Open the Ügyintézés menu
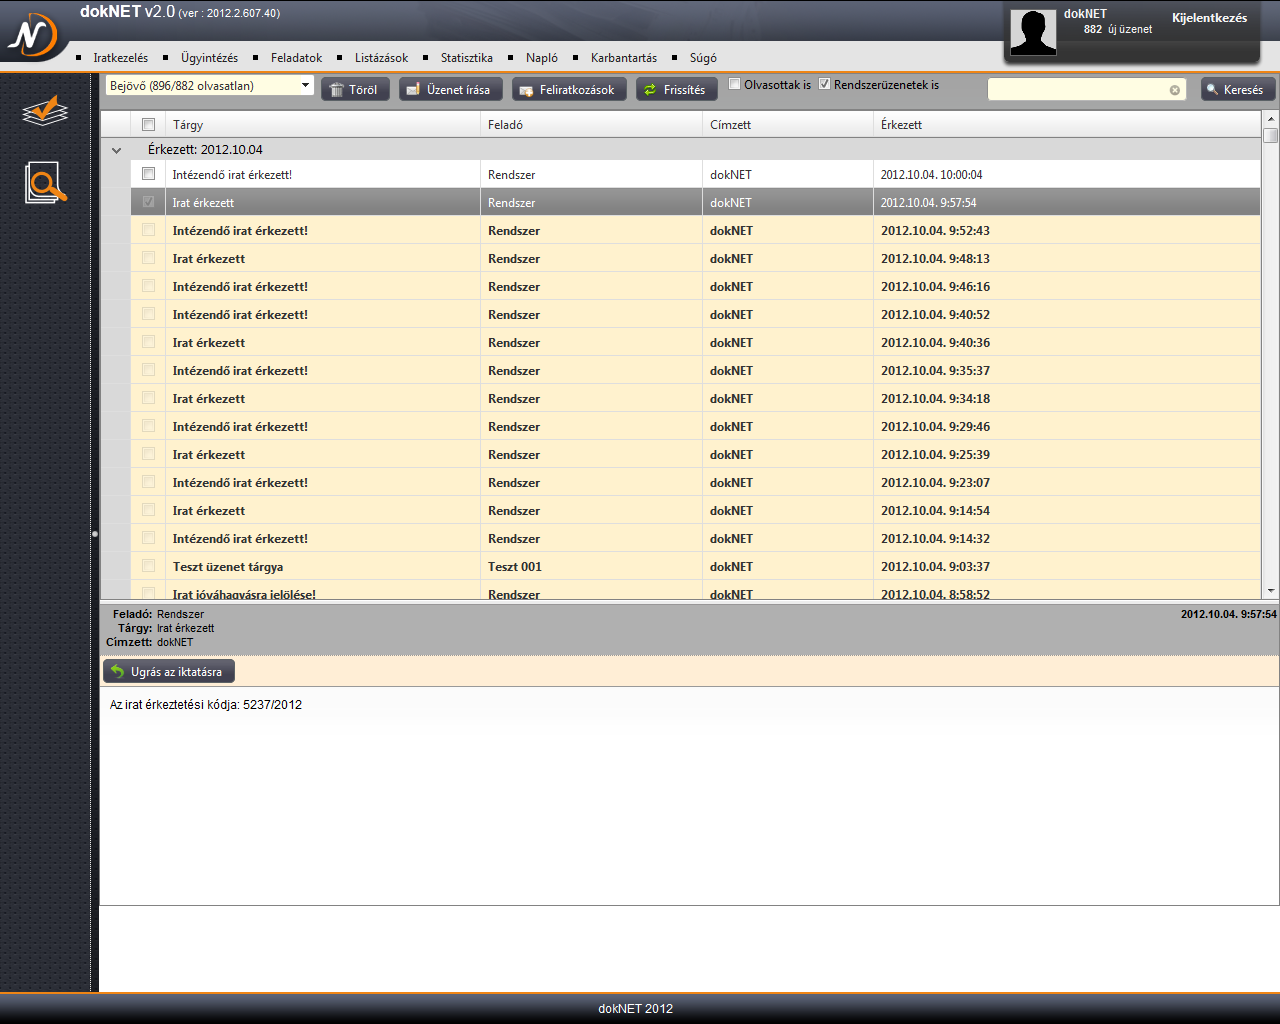Screen dimensions: 1280x1024 point(210,58)
